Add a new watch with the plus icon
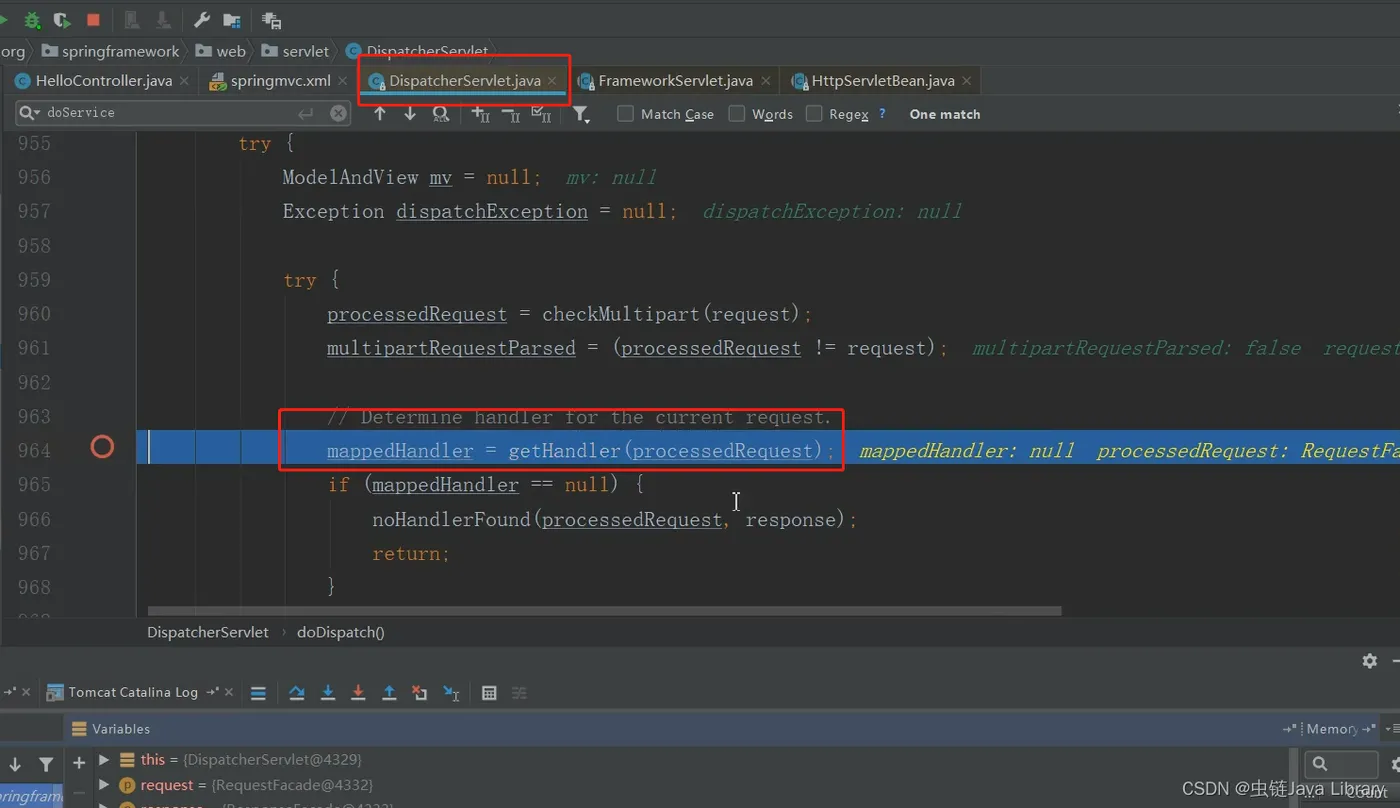Image resolution: width=1400 pixels, height=808 pixels. (79, 763)
